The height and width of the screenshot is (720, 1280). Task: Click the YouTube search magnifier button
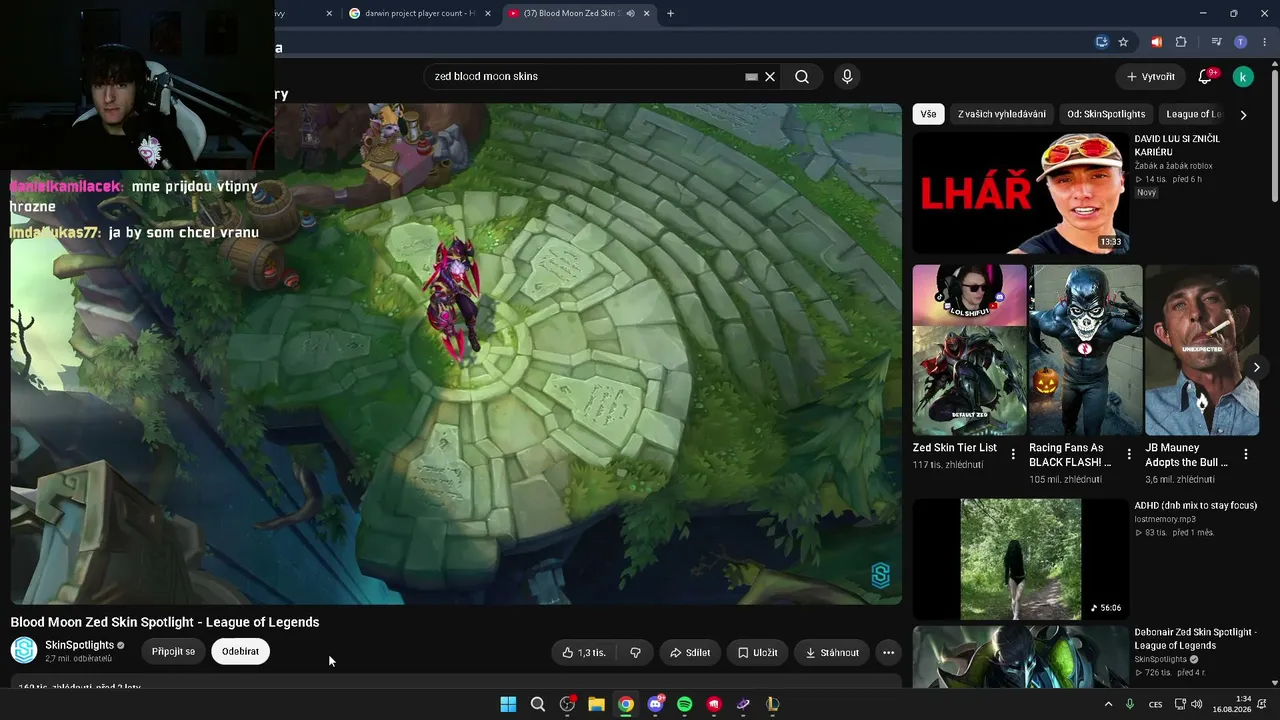tap(802, 77)
